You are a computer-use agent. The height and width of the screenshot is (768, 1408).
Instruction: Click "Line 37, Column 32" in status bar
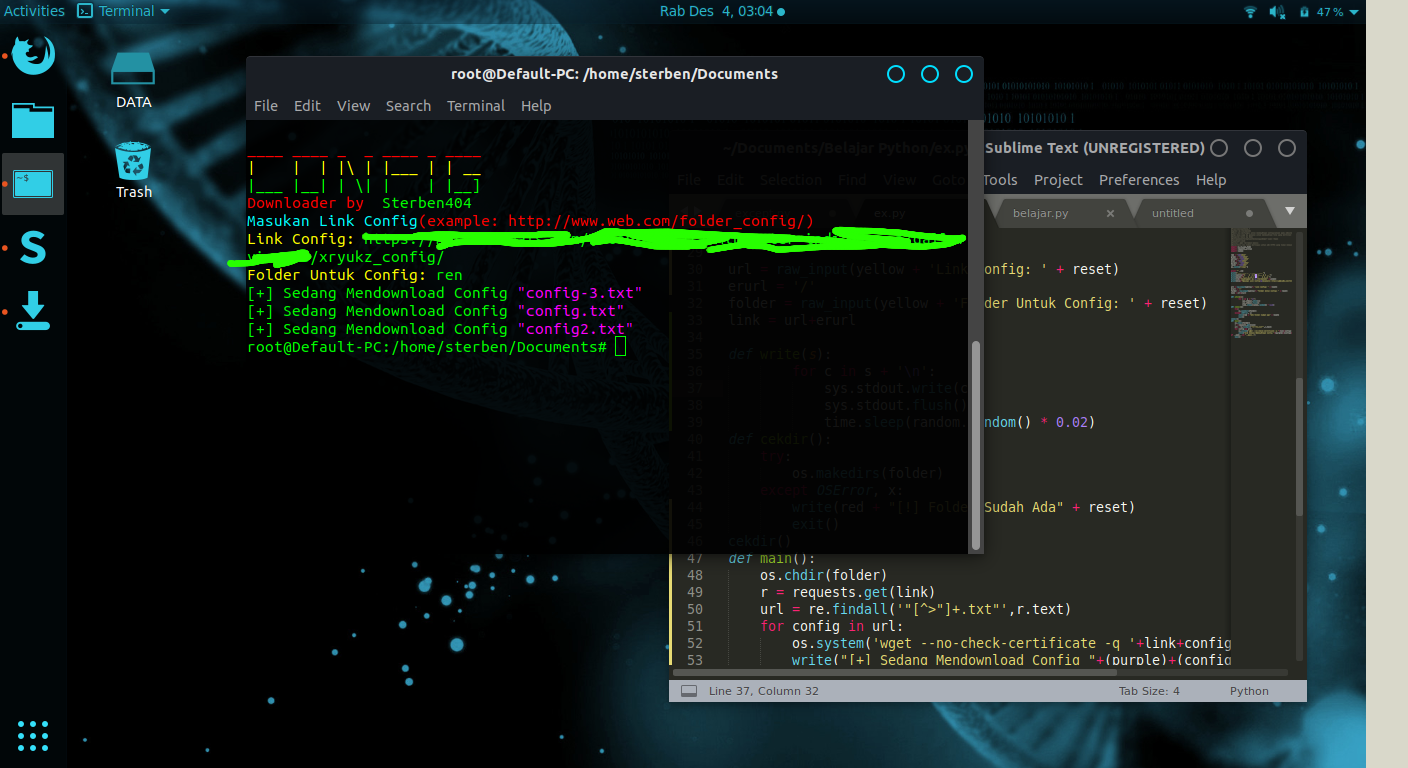[x=764, y=691]
